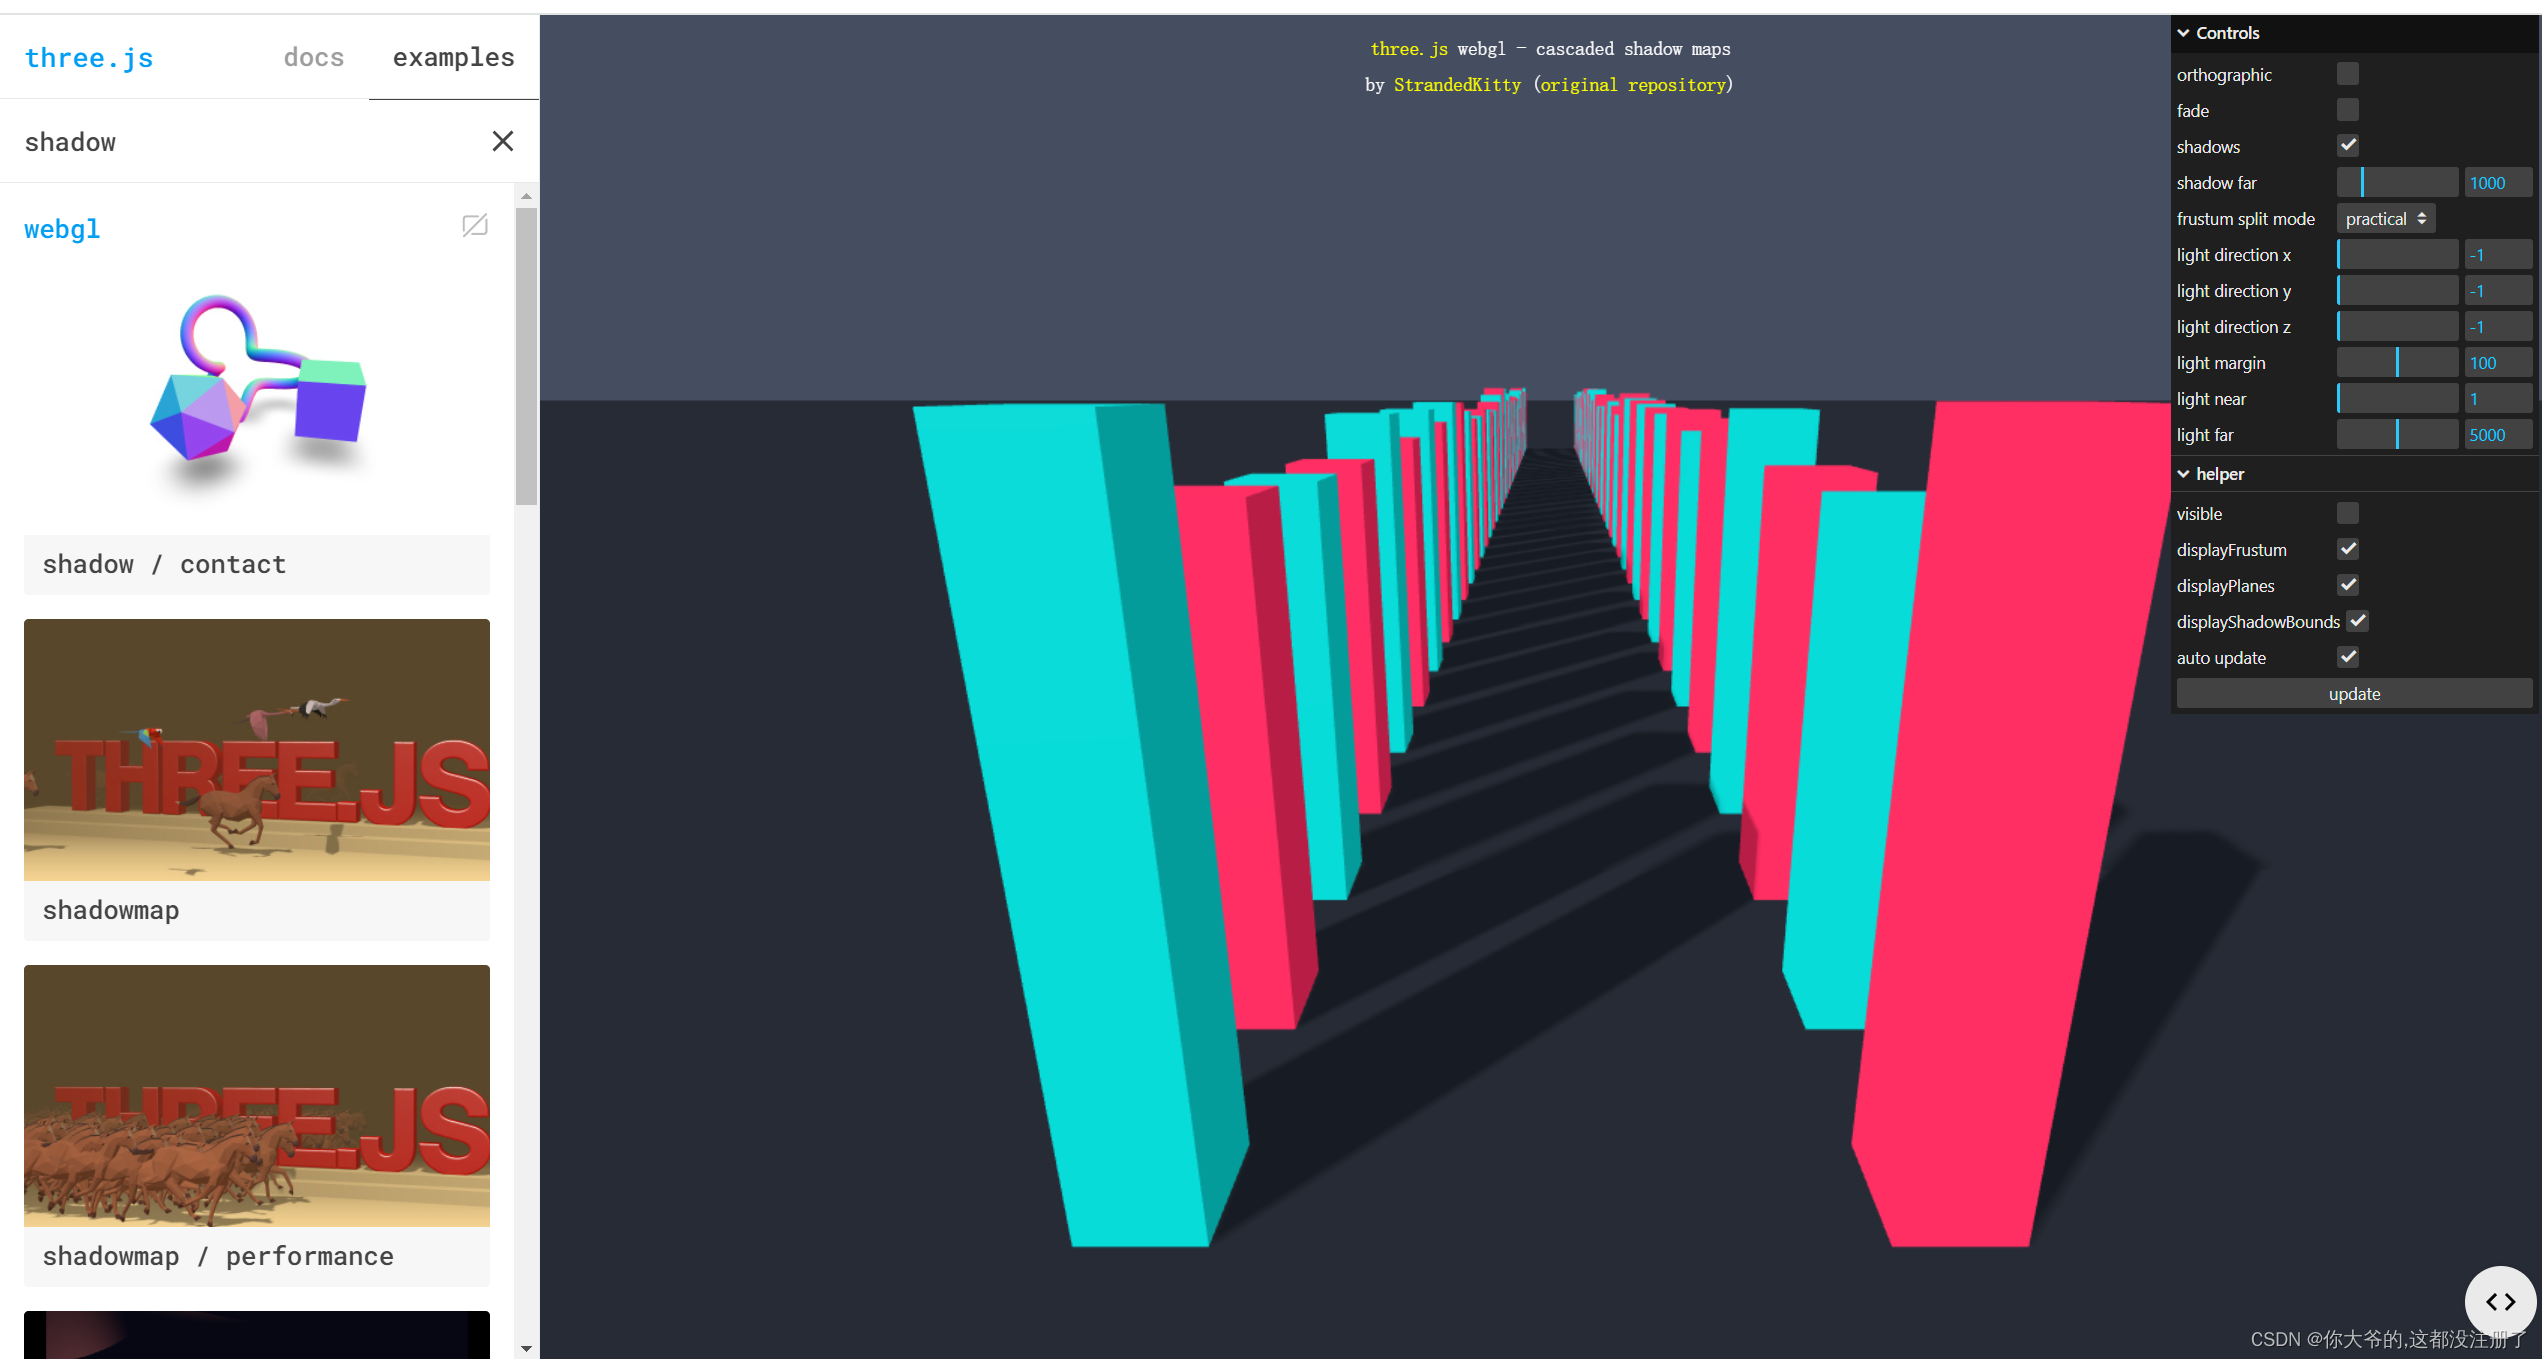Open the shadowmap example thumbnail

256,750
